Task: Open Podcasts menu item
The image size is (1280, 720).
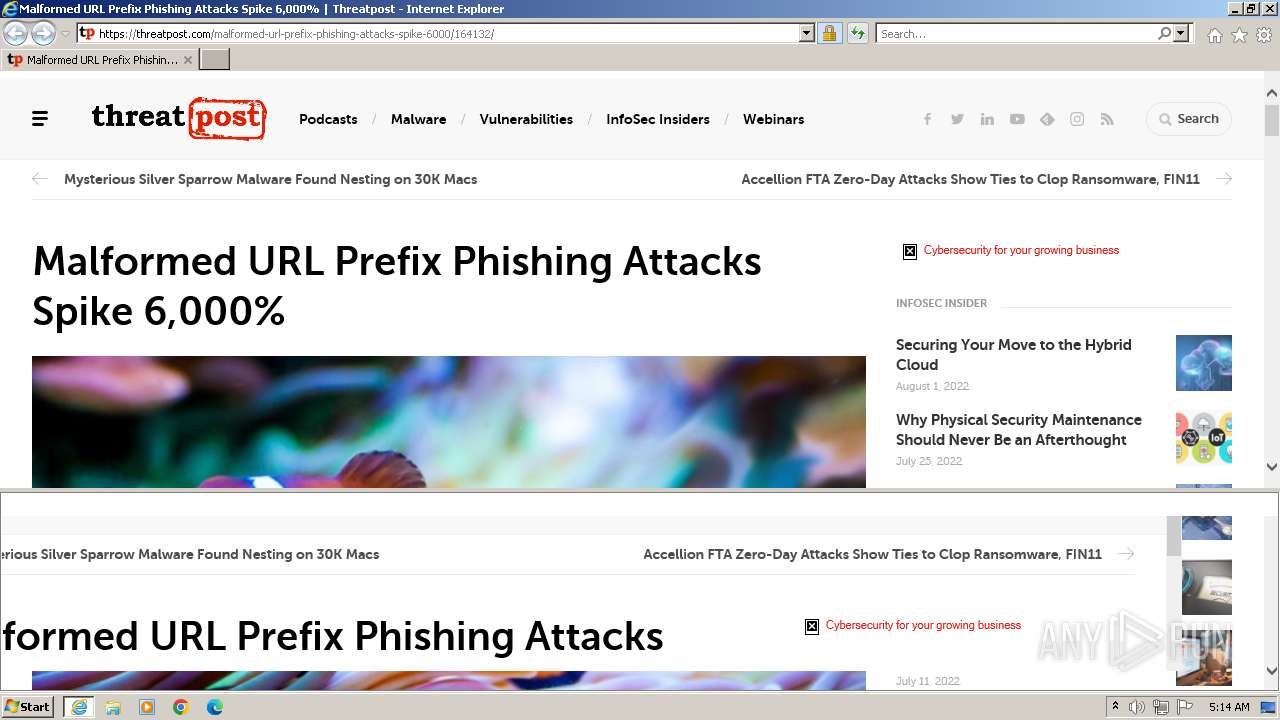Action: pyautogui.click(x=328, y=119)
